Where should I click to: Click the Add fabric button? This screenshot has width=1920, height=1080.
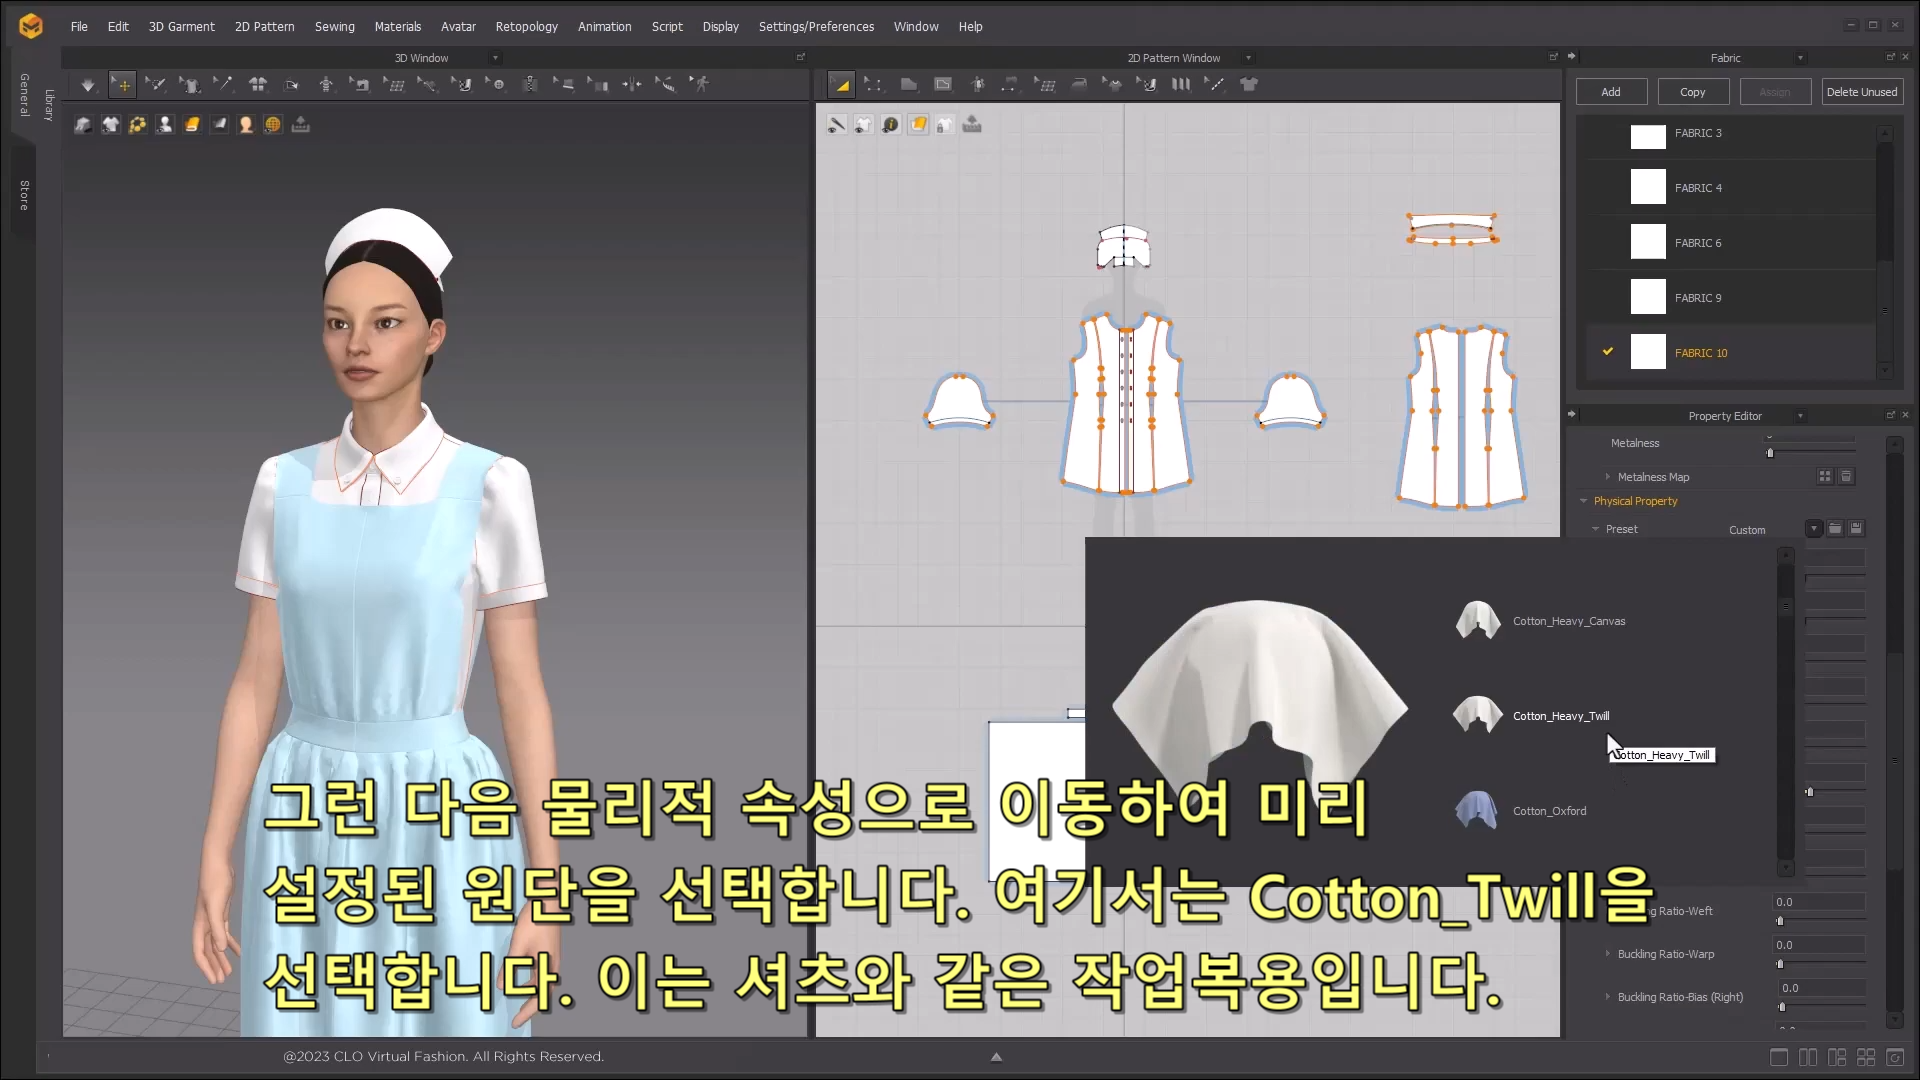coord(1611,92)
